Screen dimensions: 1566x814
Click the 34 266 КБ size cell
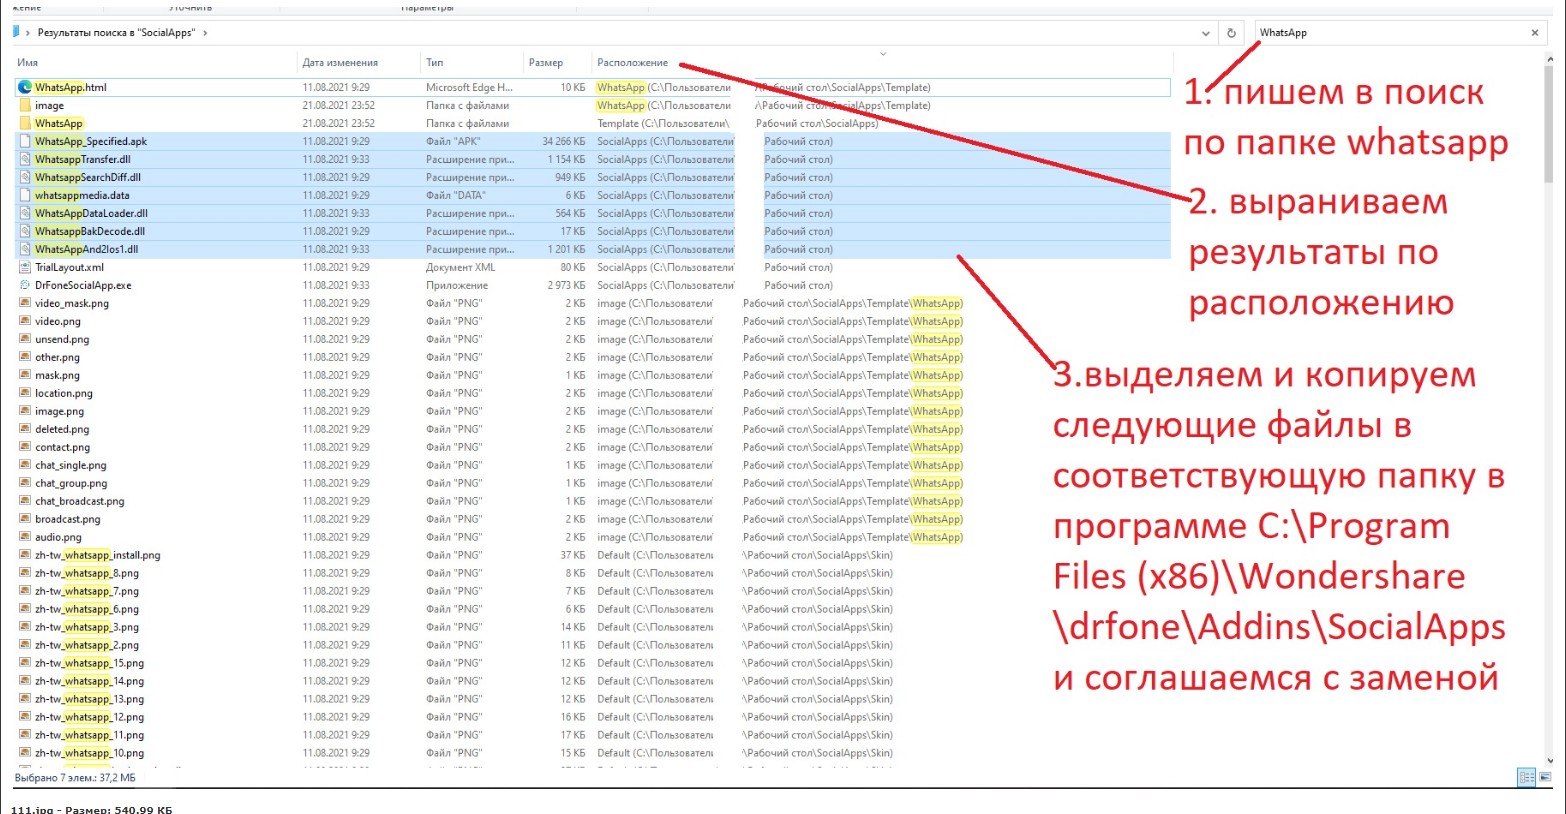564,141
